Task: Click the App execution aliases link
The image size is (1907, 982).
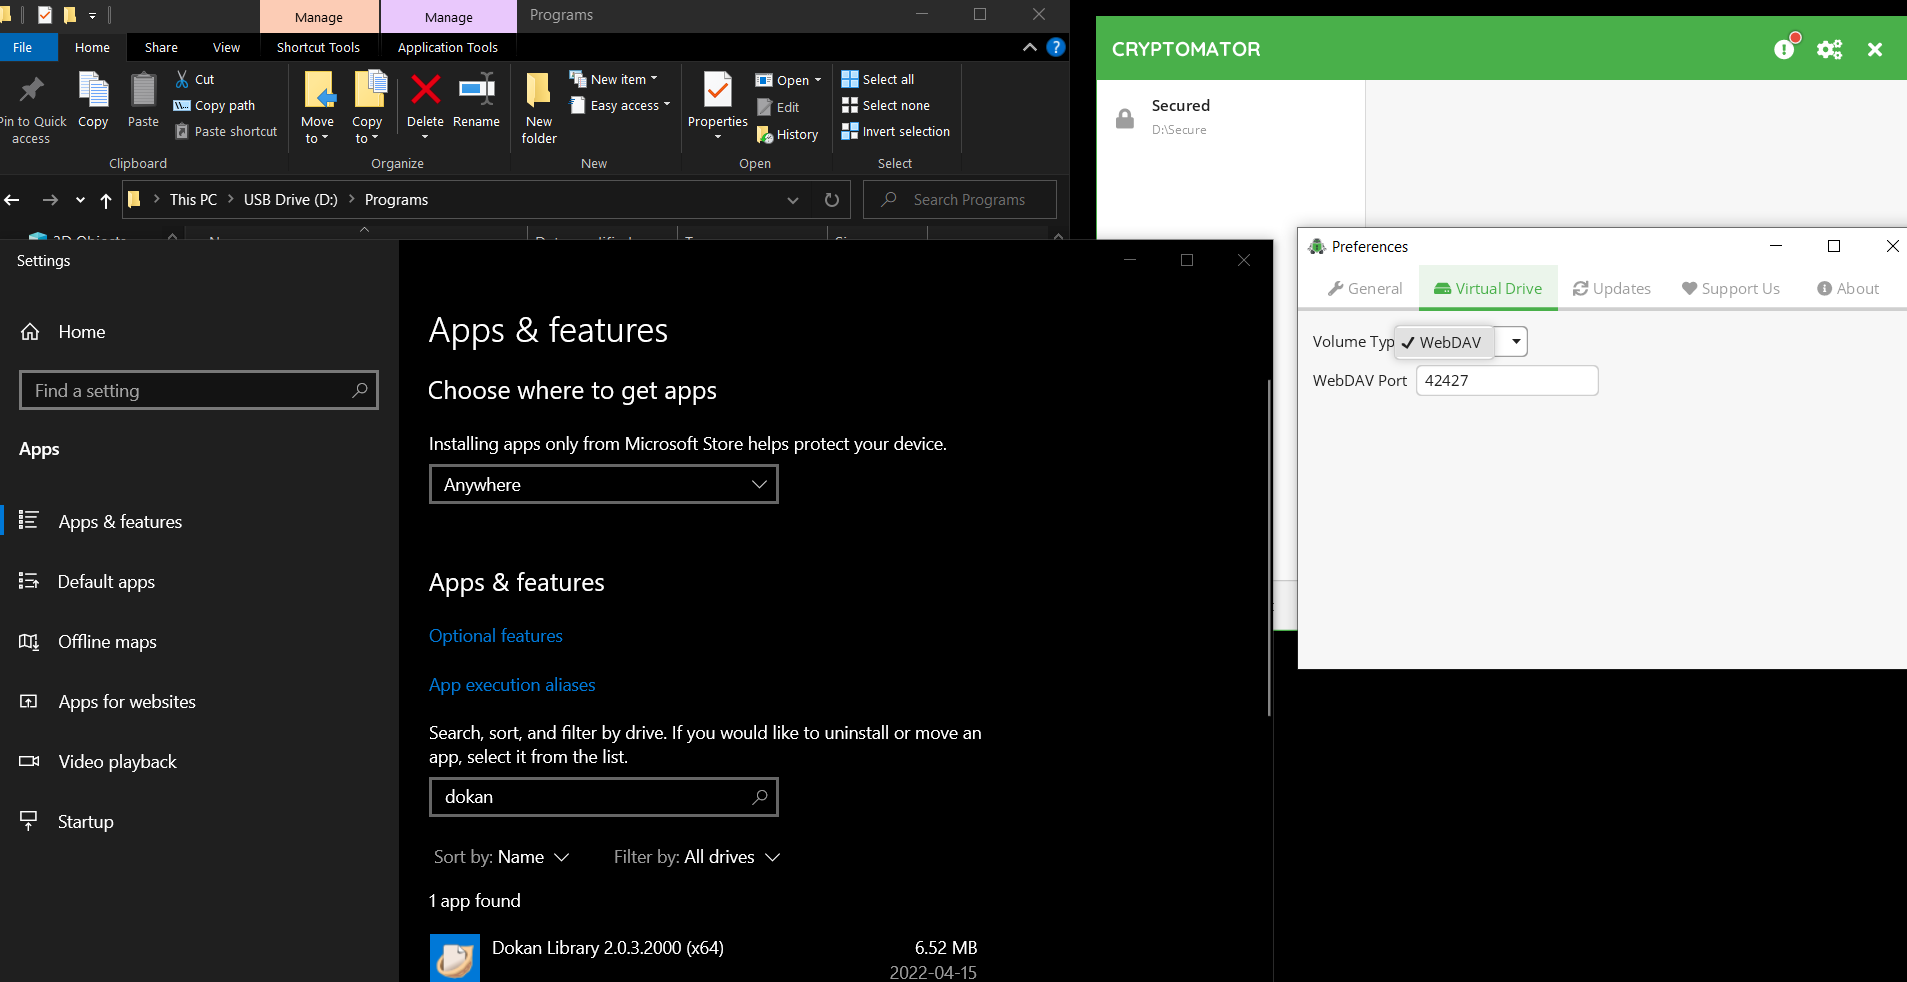Action: click(x=512, y=685)
